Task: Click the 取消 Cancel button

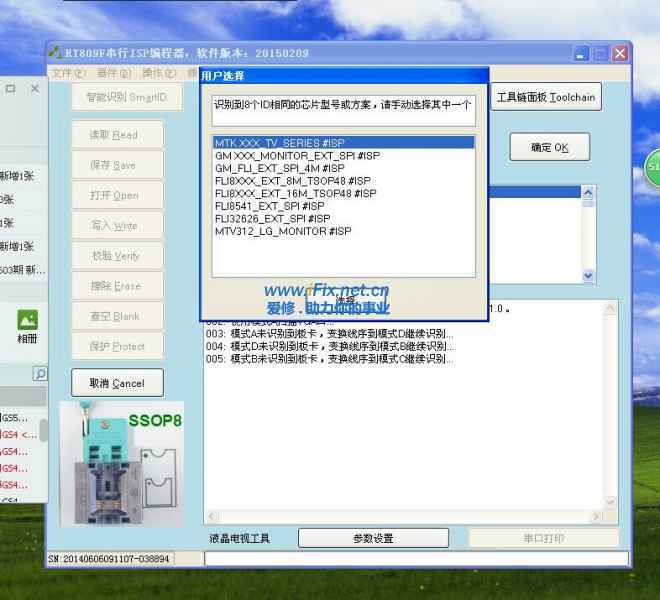Action: point(117,383)
